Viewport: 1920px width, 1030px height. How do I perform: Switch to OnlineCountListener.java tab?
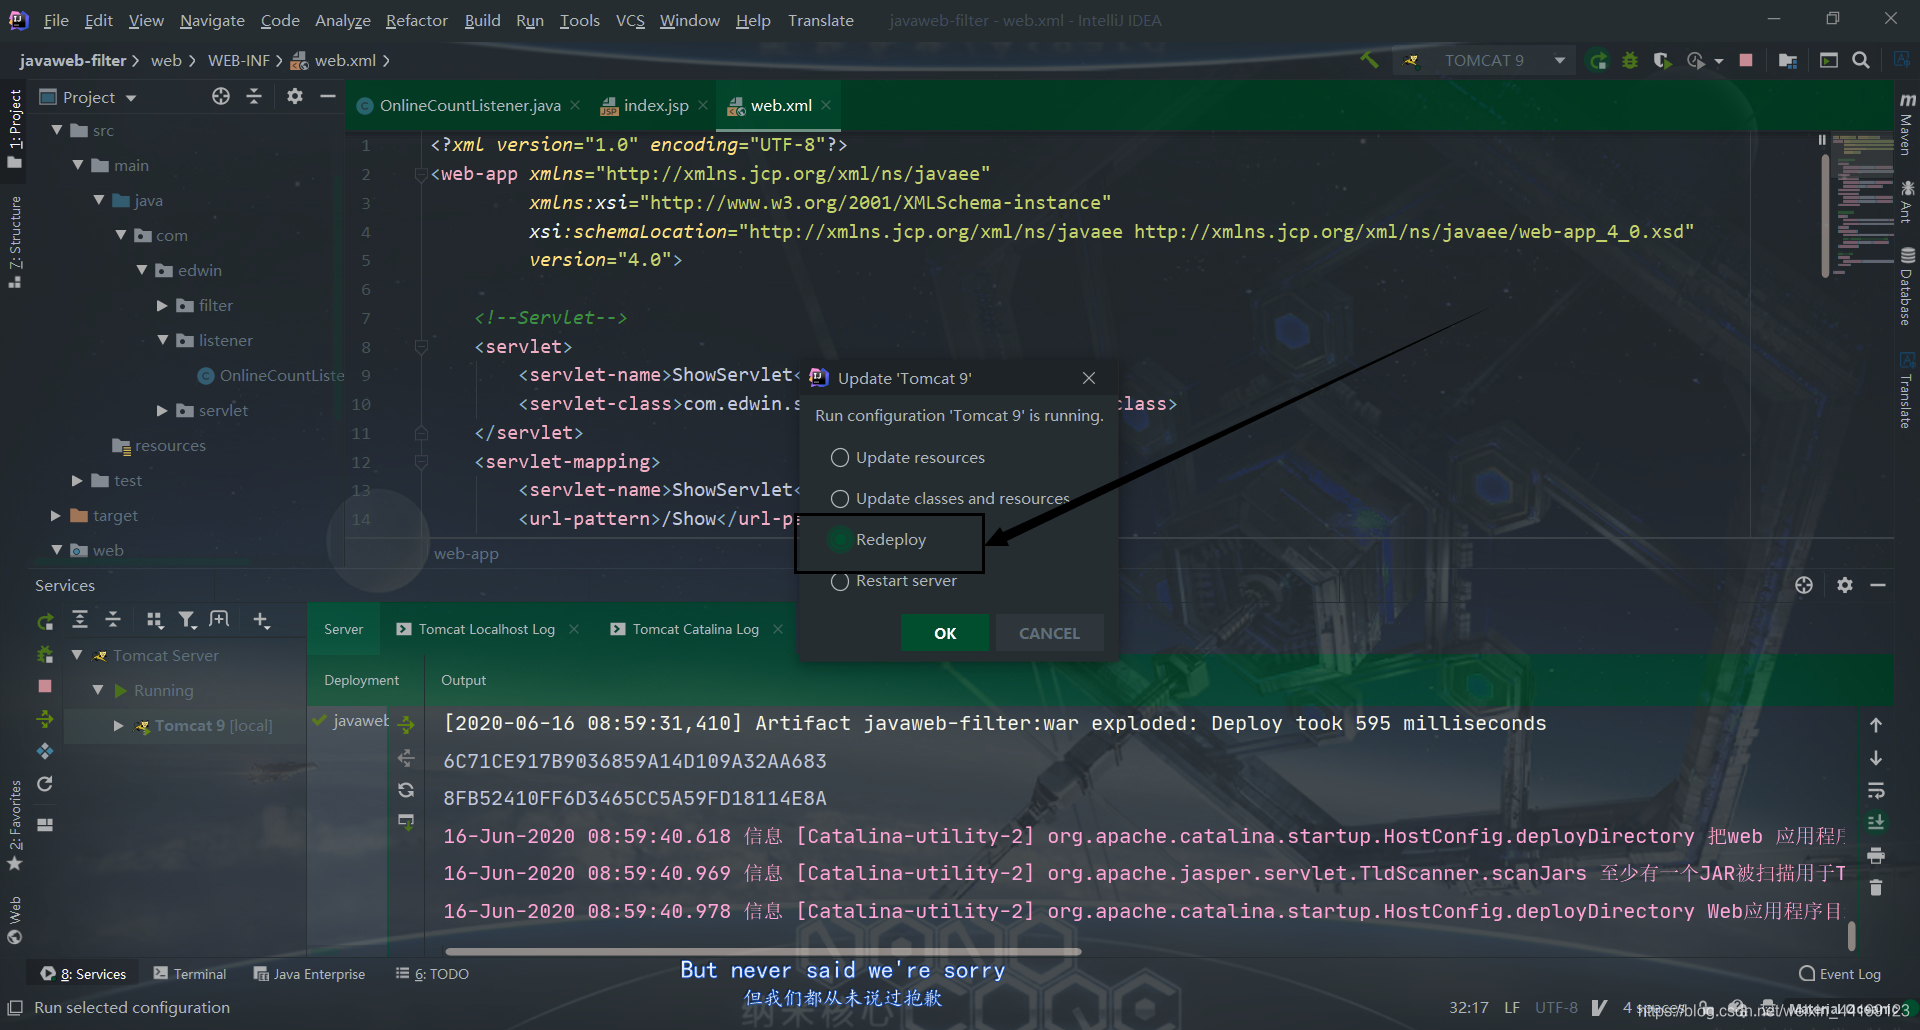tap(469, 105)
